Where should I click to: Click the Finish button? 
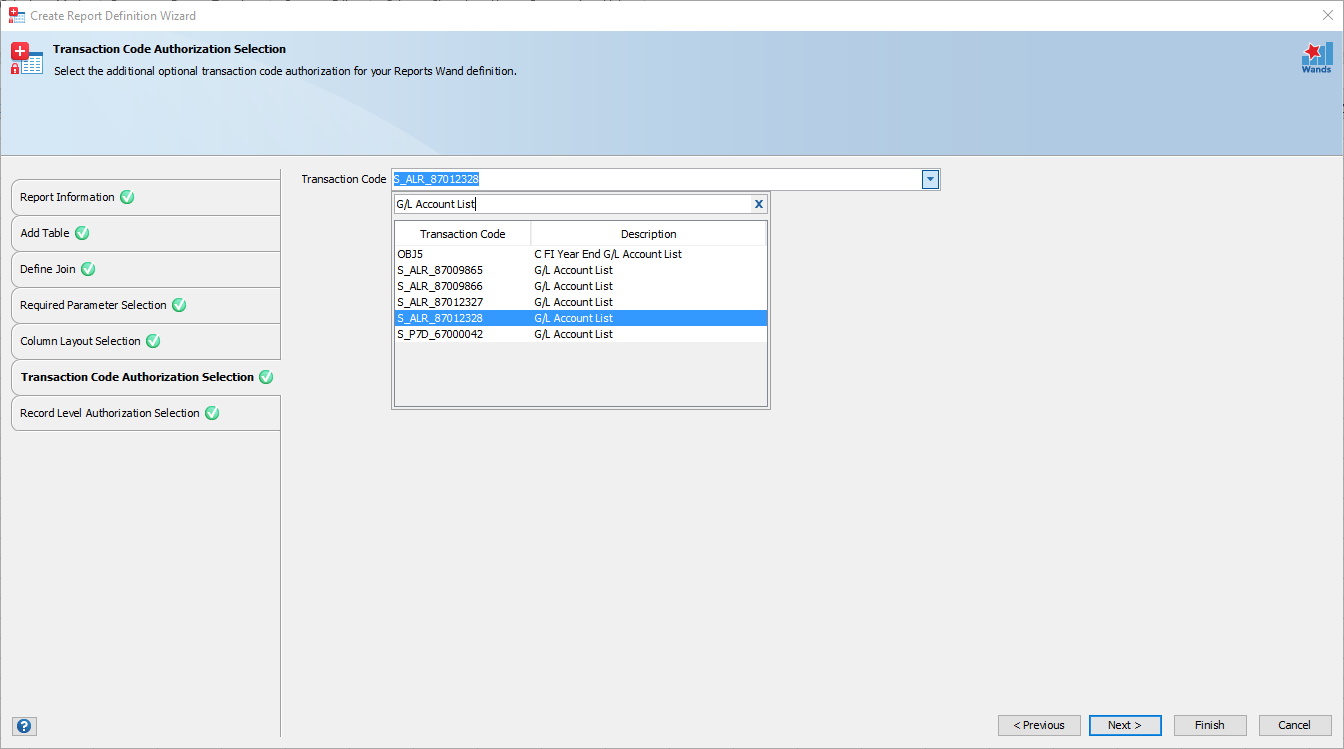tap(1210, 725)
